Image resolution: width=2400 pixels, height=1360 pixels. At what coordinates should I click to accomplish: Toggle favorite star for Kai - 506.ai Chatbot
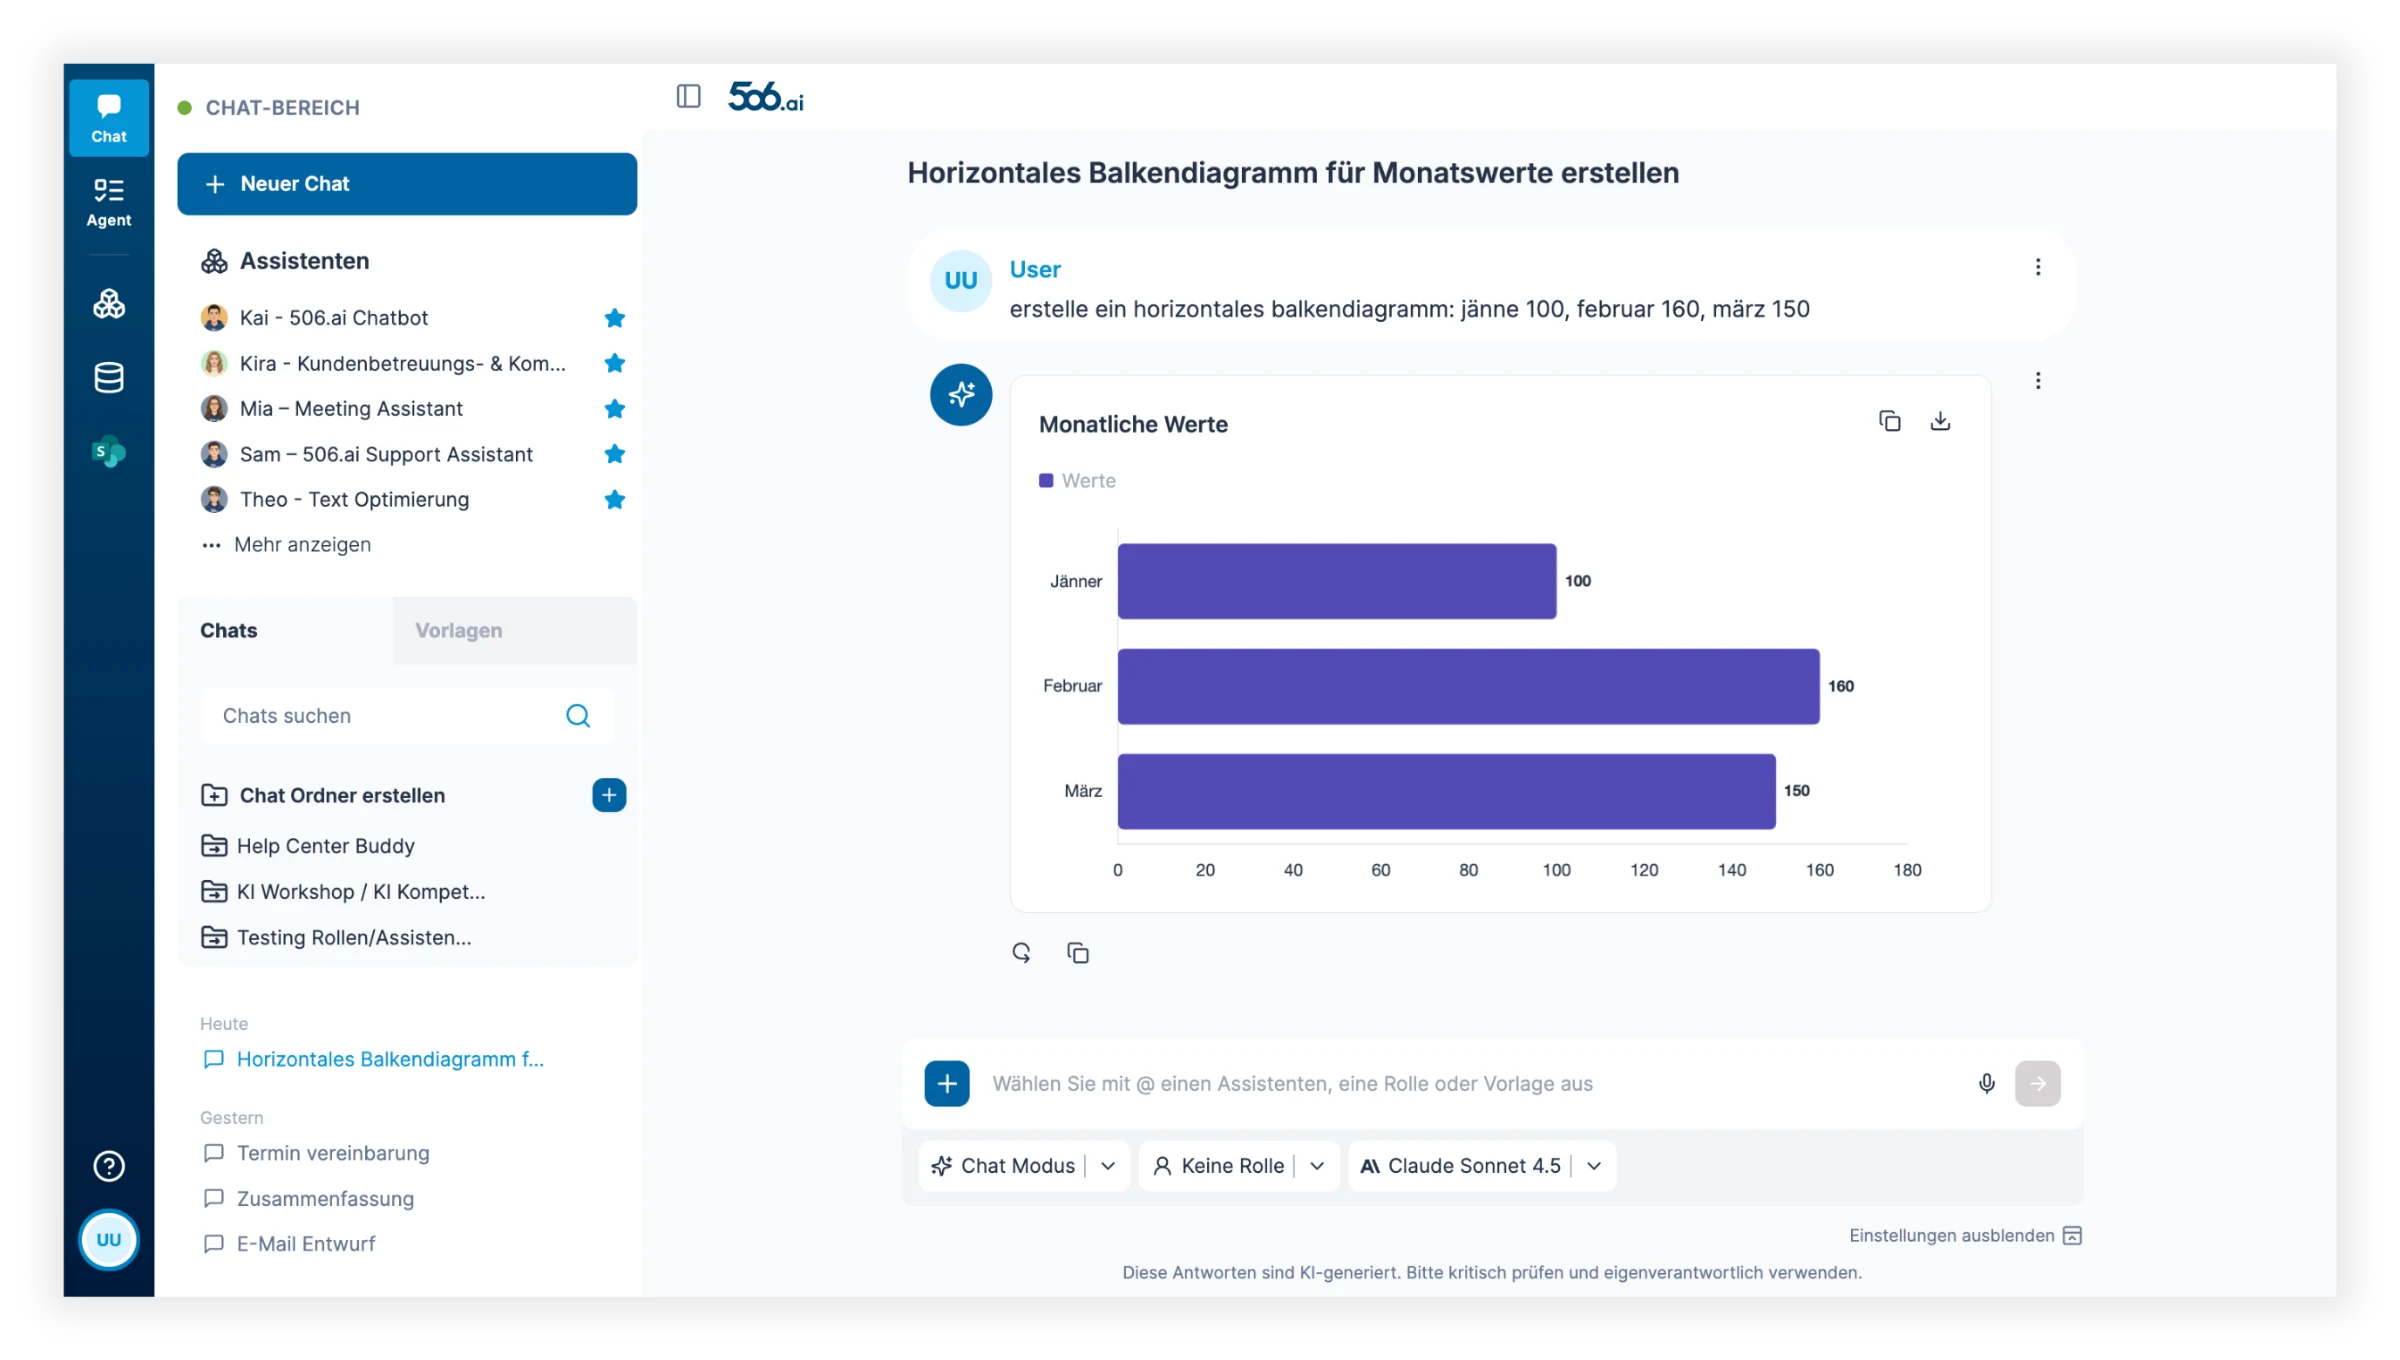(615, 318)
